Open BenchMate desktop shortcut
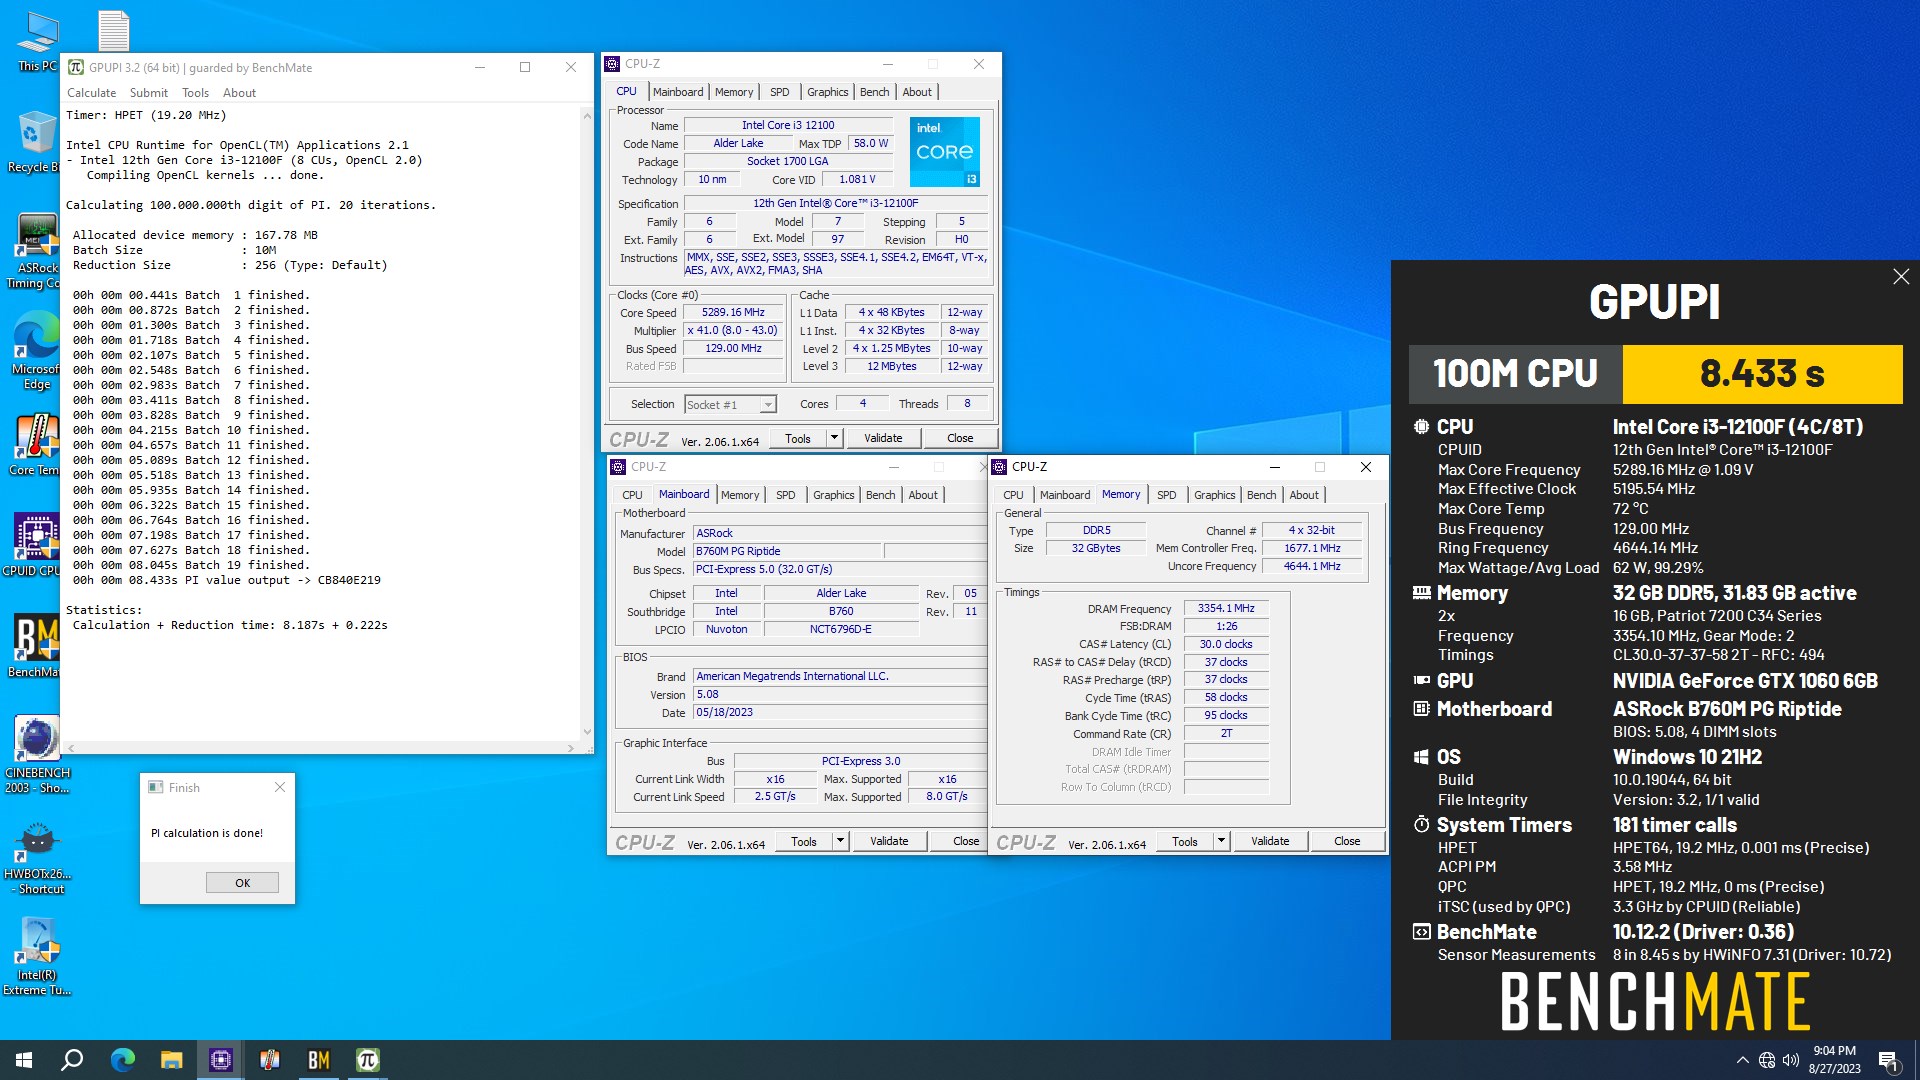1920x1080 pixels. coord(36,645)
